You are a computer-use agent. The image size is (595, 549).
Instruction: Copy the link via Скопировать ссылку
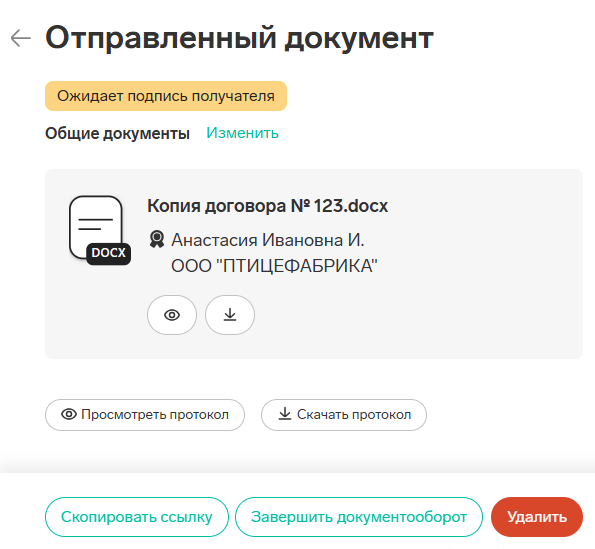click(137, 517)
